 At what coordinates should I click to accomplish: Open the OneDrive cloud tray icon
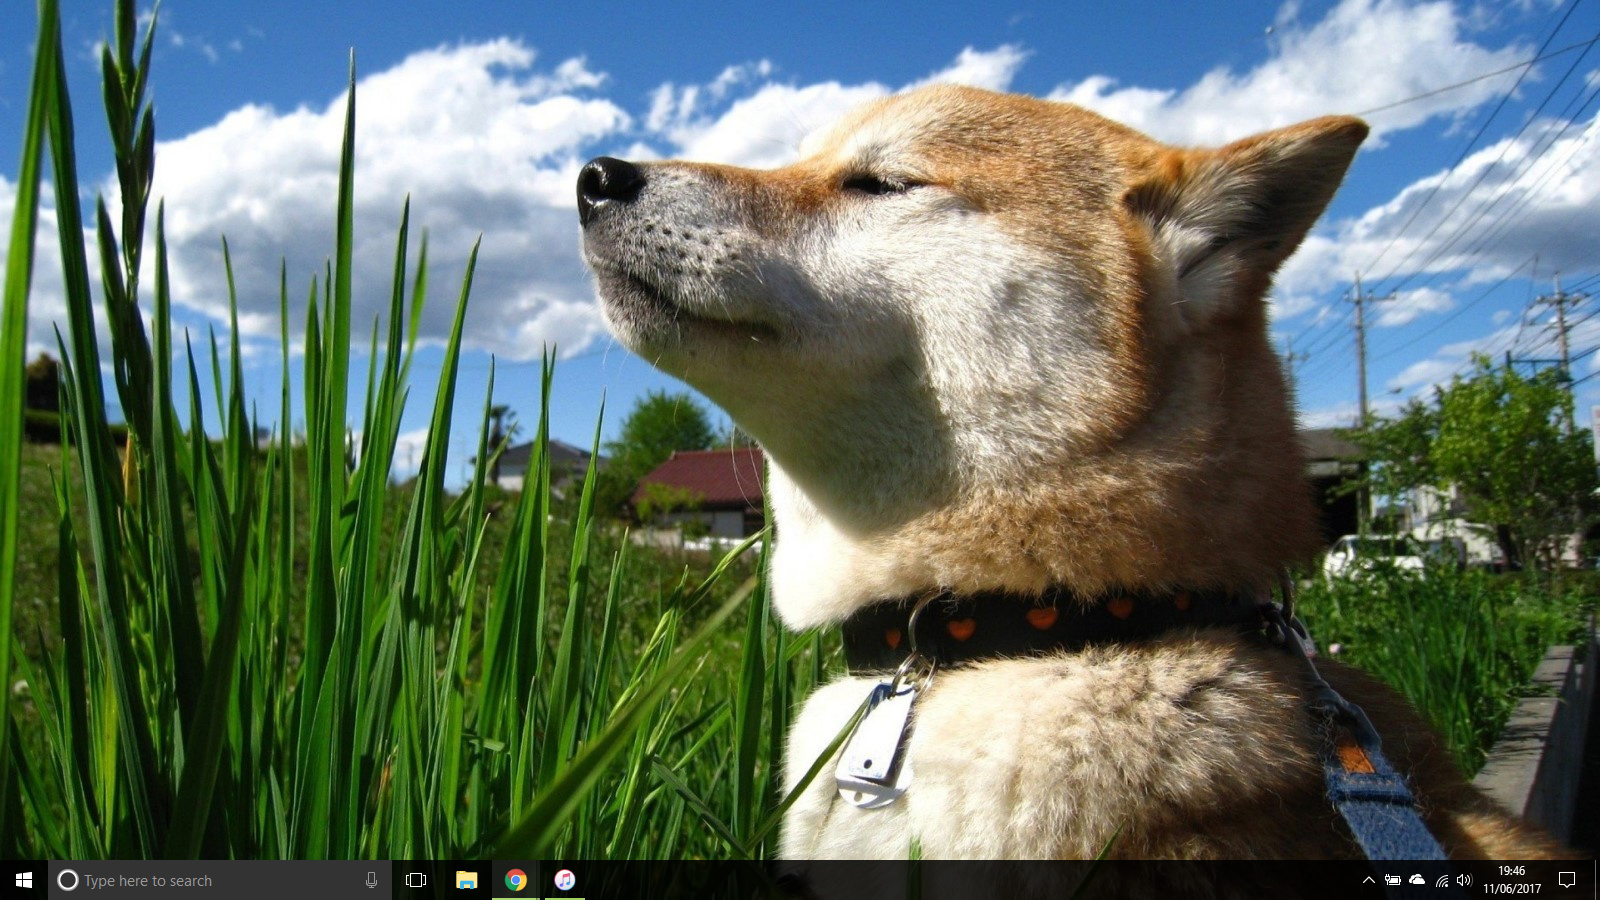[1417, 880]
